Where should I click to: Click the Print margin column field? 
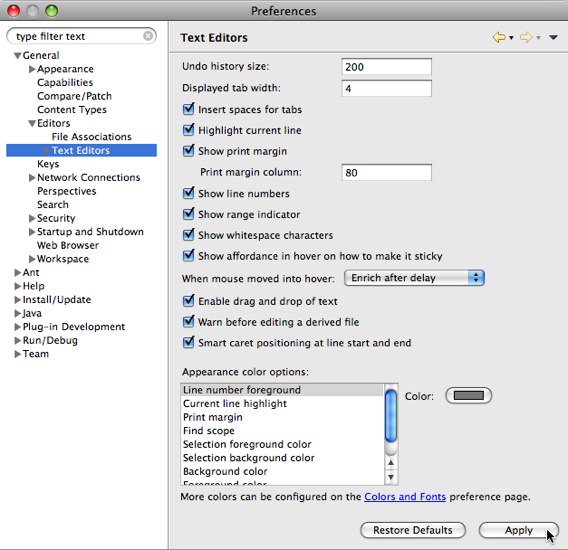tap(387, 172)
